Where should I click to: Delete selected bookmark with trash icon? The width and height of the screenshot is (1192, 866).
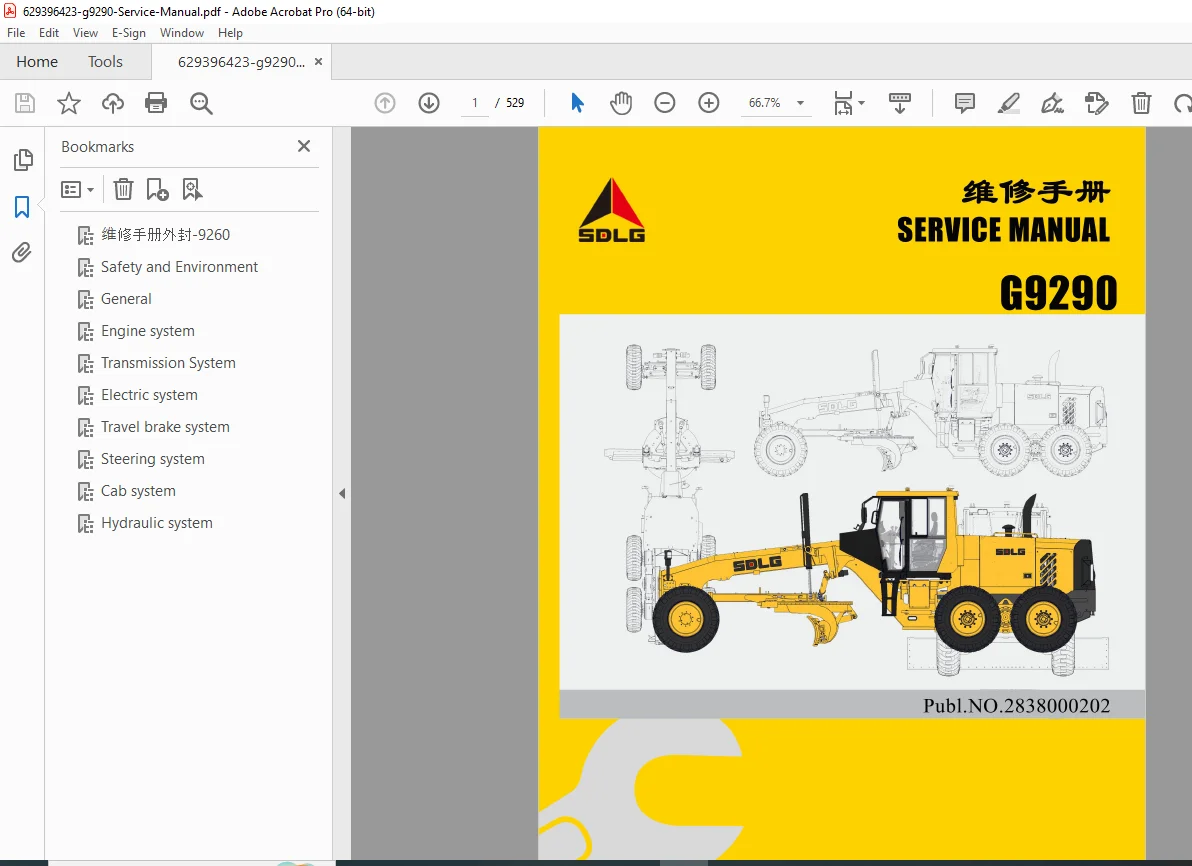(123, 189)
